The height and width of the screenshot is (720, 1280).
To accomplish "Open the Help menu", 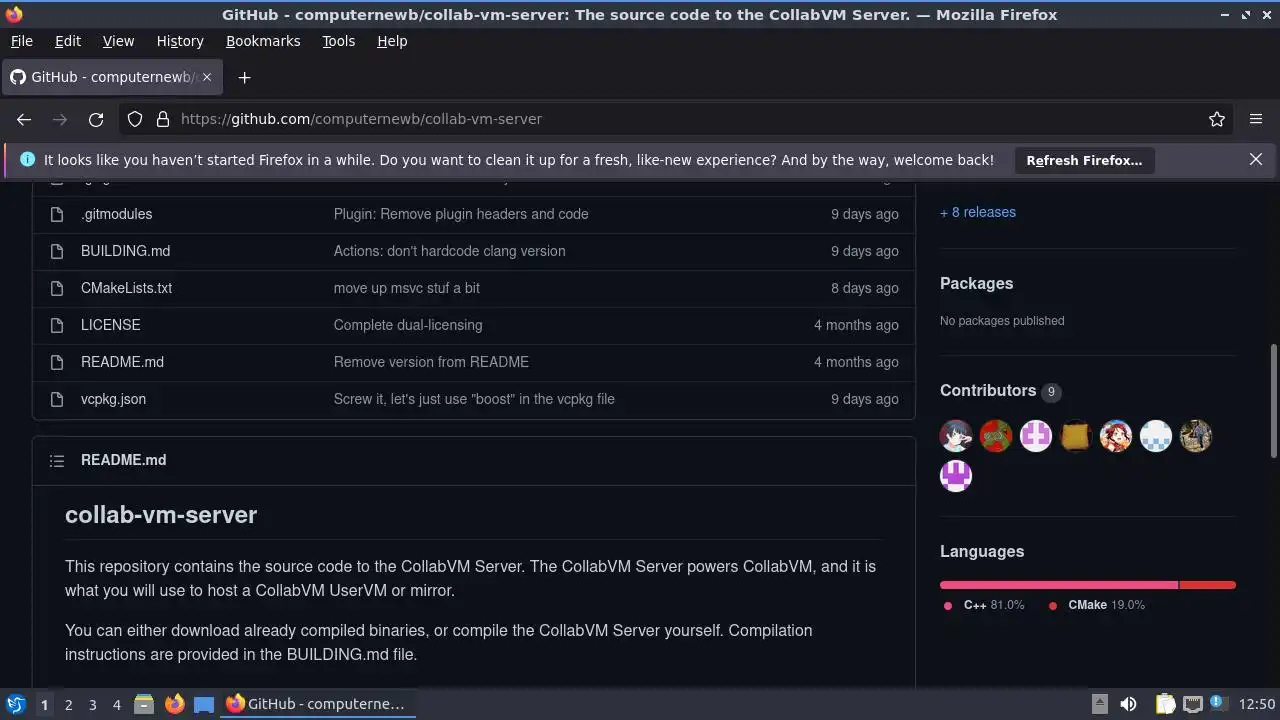I will 392,41.
